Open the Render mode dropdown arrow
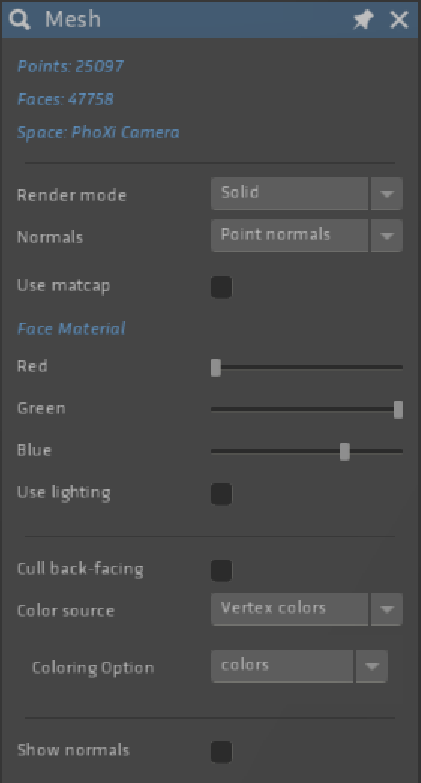This screenshot has width=421, height=783. point(387,193)
